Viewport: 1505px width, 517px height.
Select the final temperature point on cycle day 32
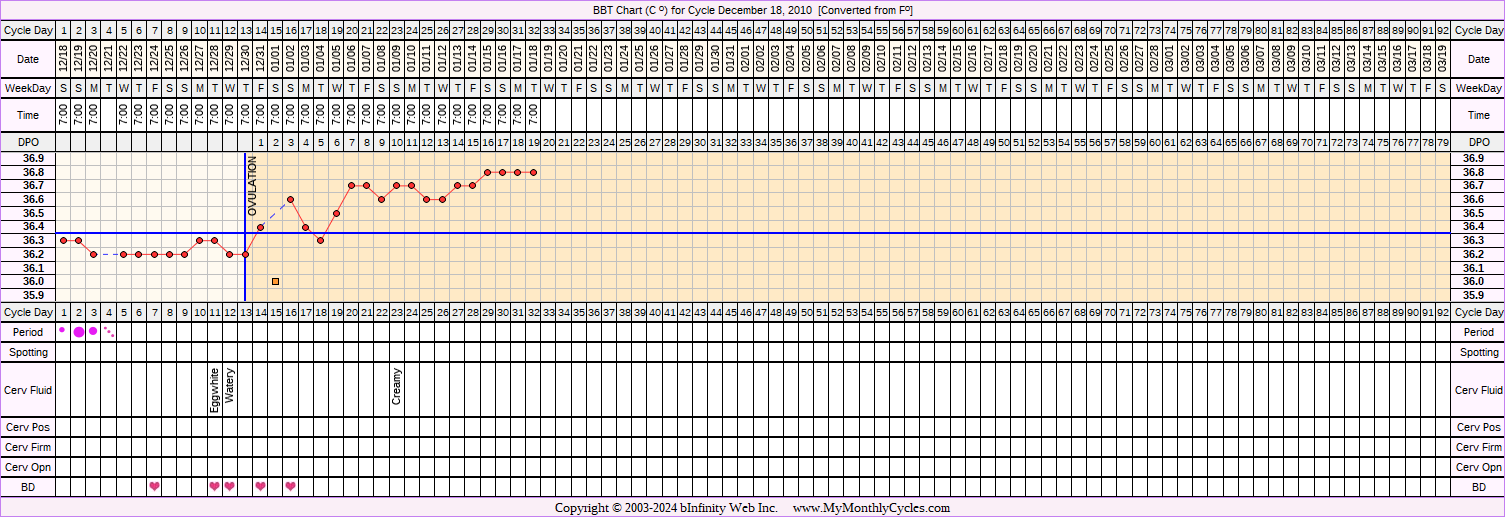tap(533, 172)
